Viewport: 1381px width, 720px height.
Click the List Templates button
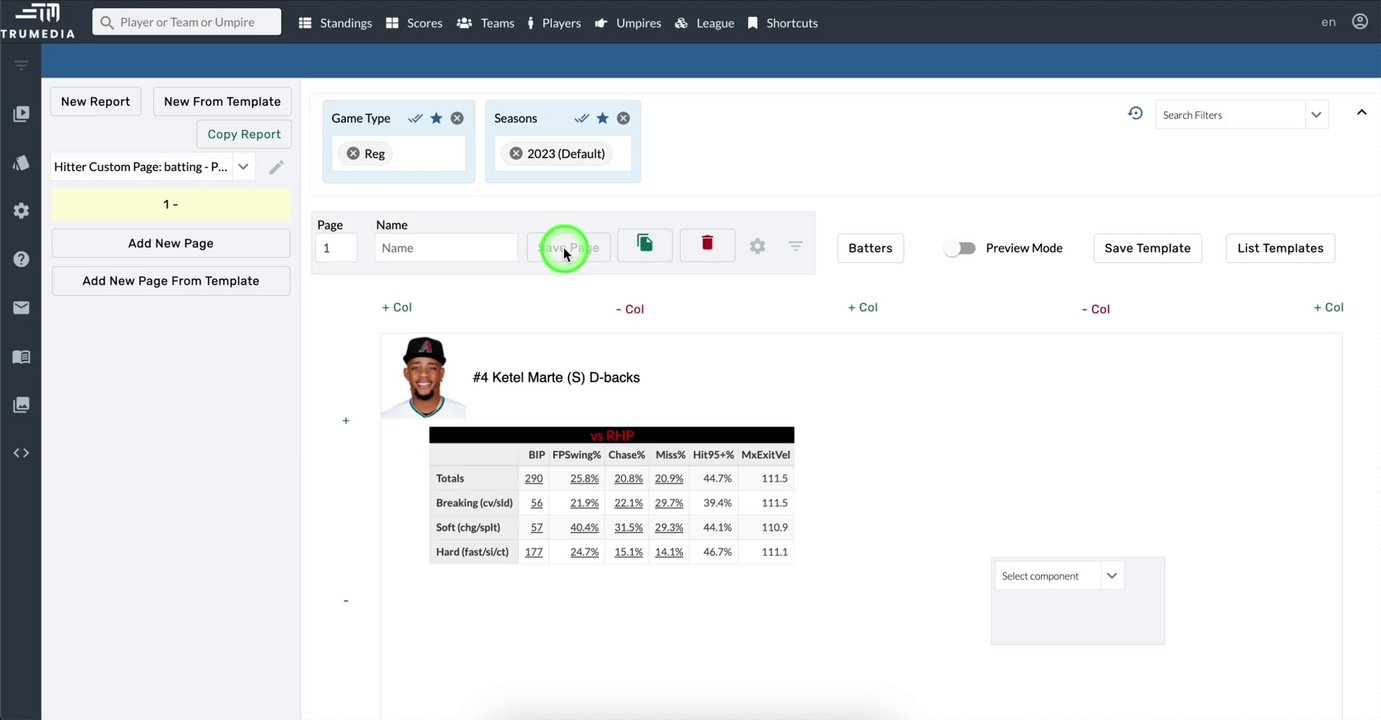1280,248
